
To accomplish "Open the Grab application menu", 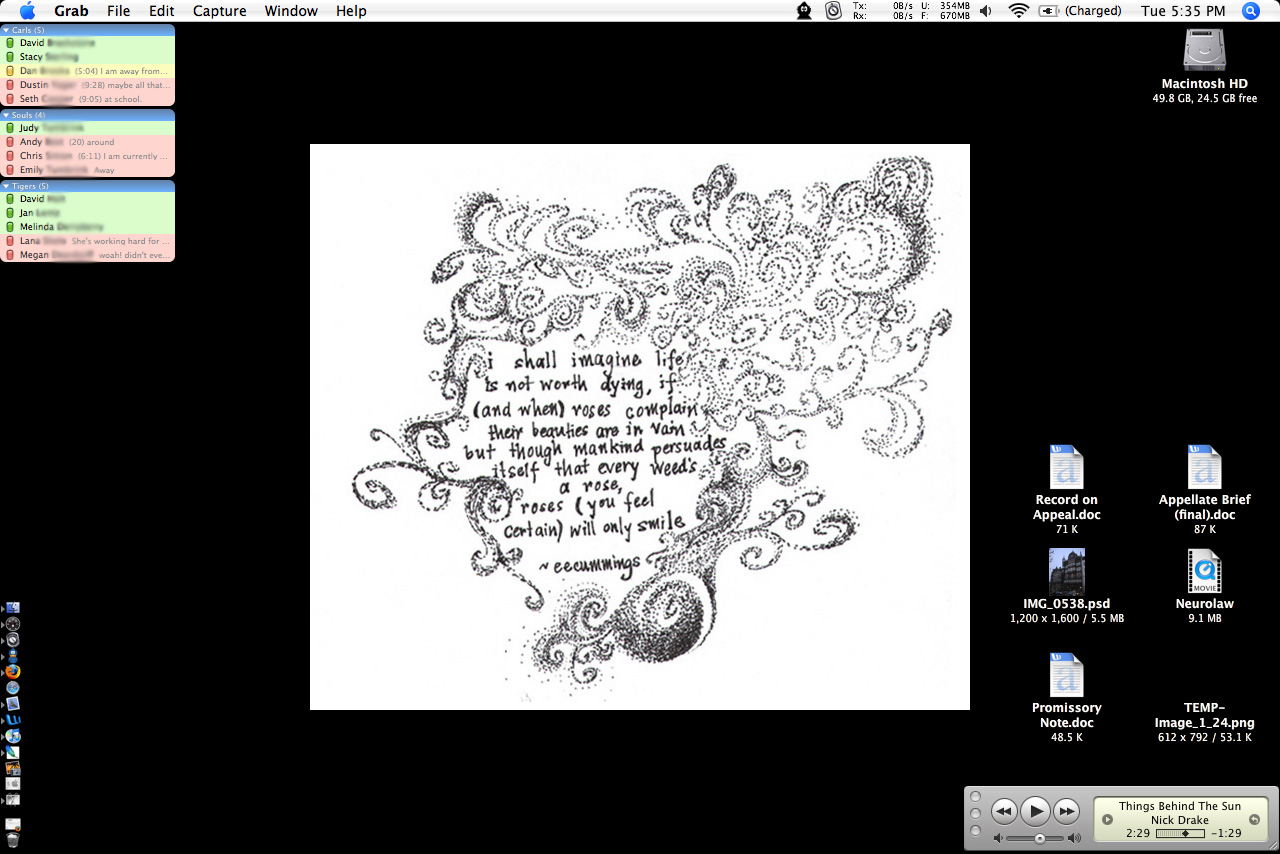I will pos(71,11).
